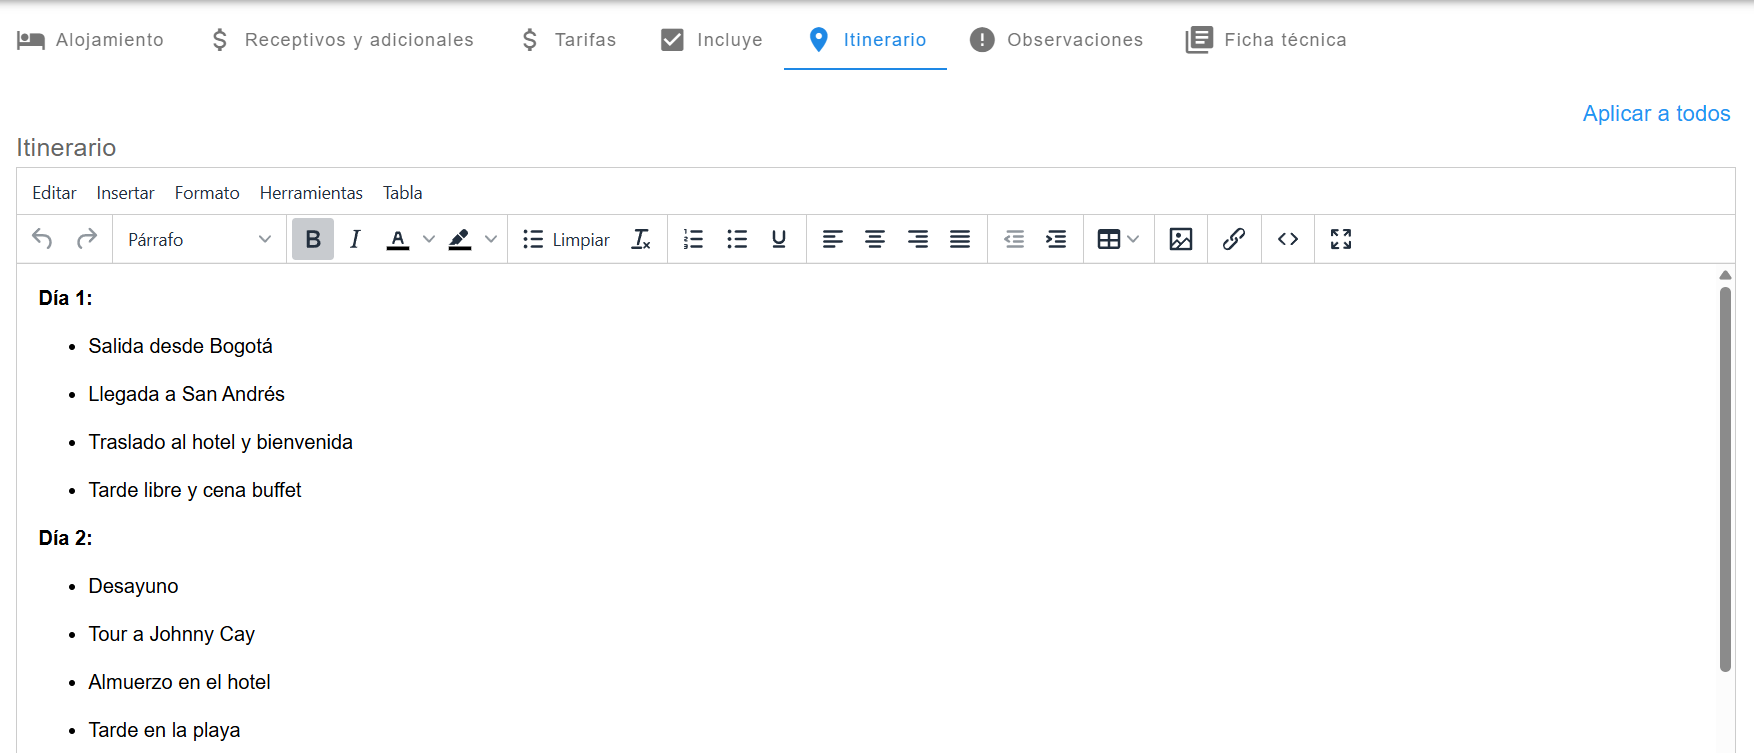This screenshot has width=1754, height=753.
Task: Toggle italic formatting
Action: 355,239
